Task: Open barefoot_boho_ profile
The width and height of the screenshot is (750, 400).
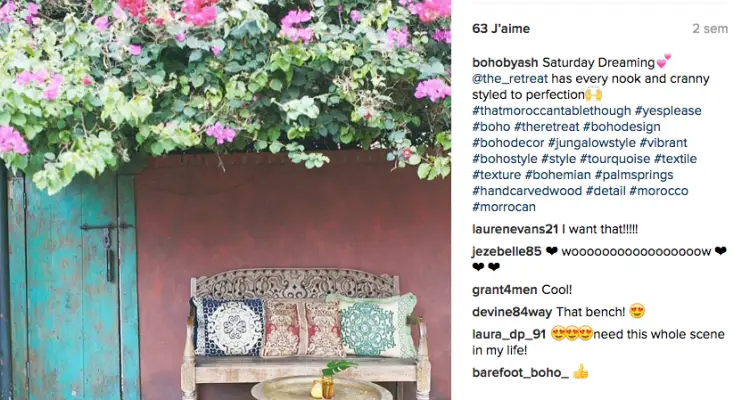Action: tap(520, 372)
